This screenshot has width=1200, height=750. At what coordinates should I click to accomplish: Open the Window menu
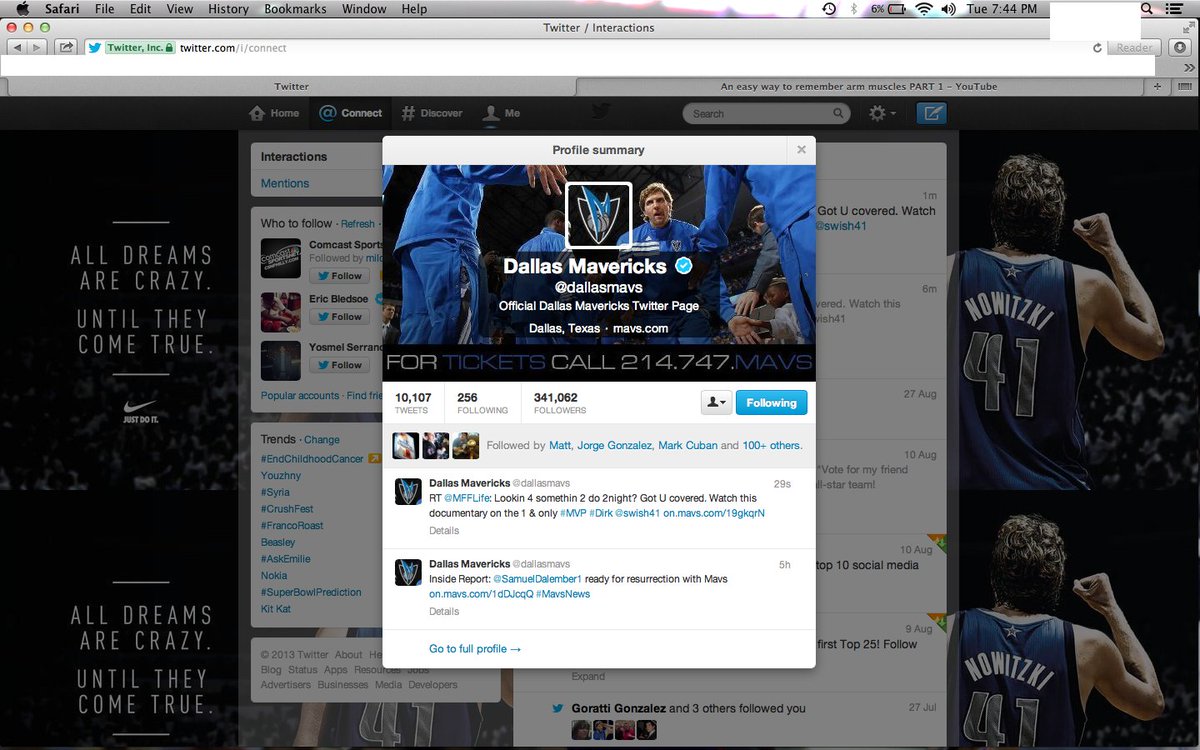364,9
